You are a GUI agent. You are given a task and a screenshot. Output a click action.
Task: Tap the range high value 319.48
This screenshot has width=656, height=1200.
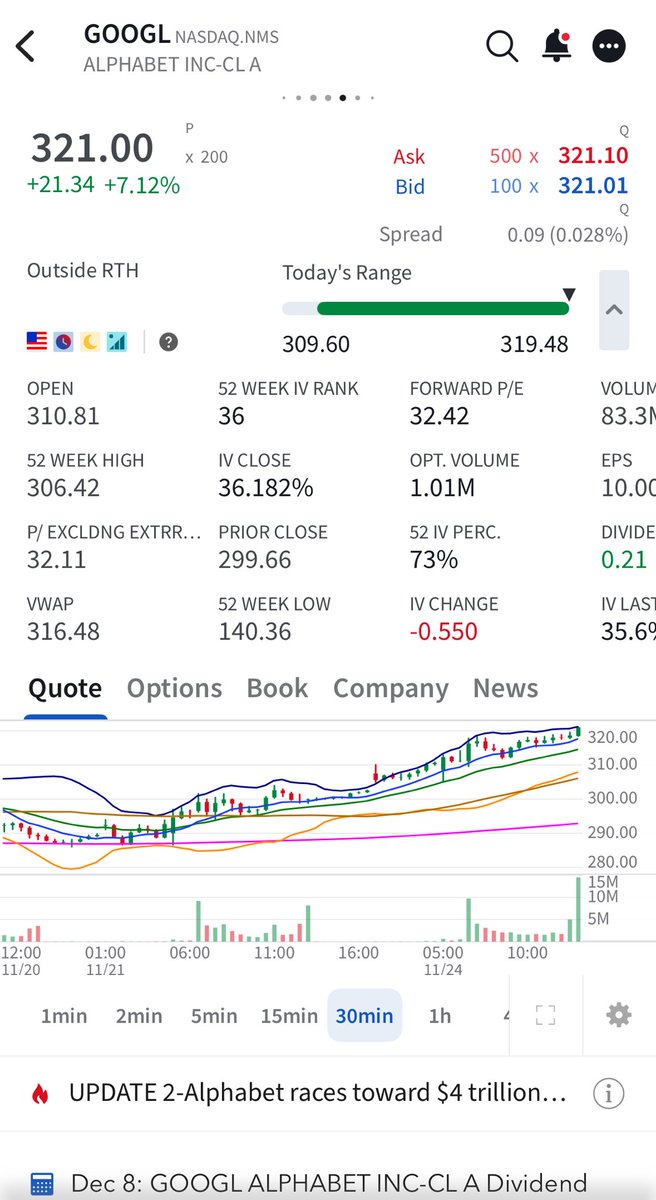click(x=534, y=345)
